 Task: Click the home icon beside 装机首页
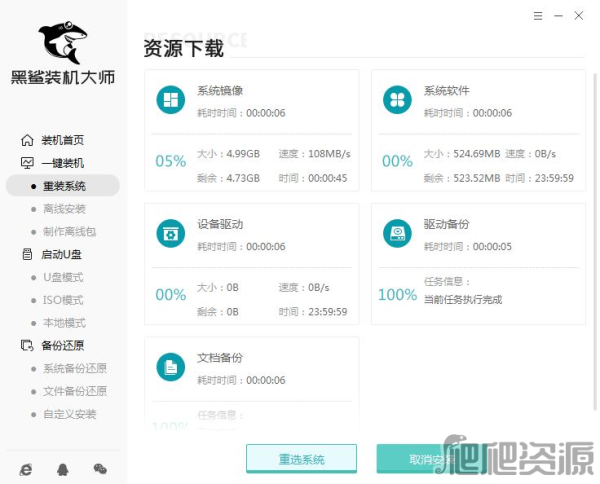point(27,140)
